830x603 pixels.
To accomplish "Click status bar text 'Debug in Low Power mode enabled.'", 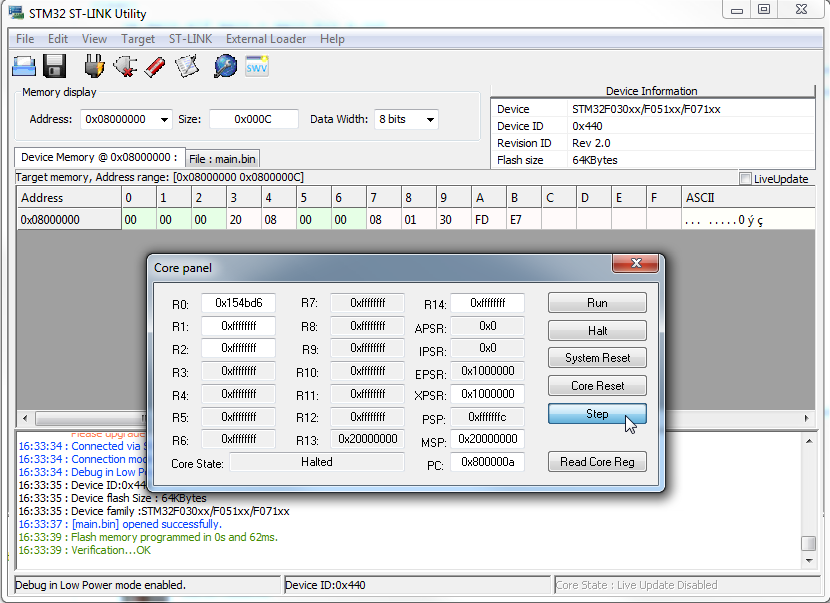I will [x=101, y=585].
